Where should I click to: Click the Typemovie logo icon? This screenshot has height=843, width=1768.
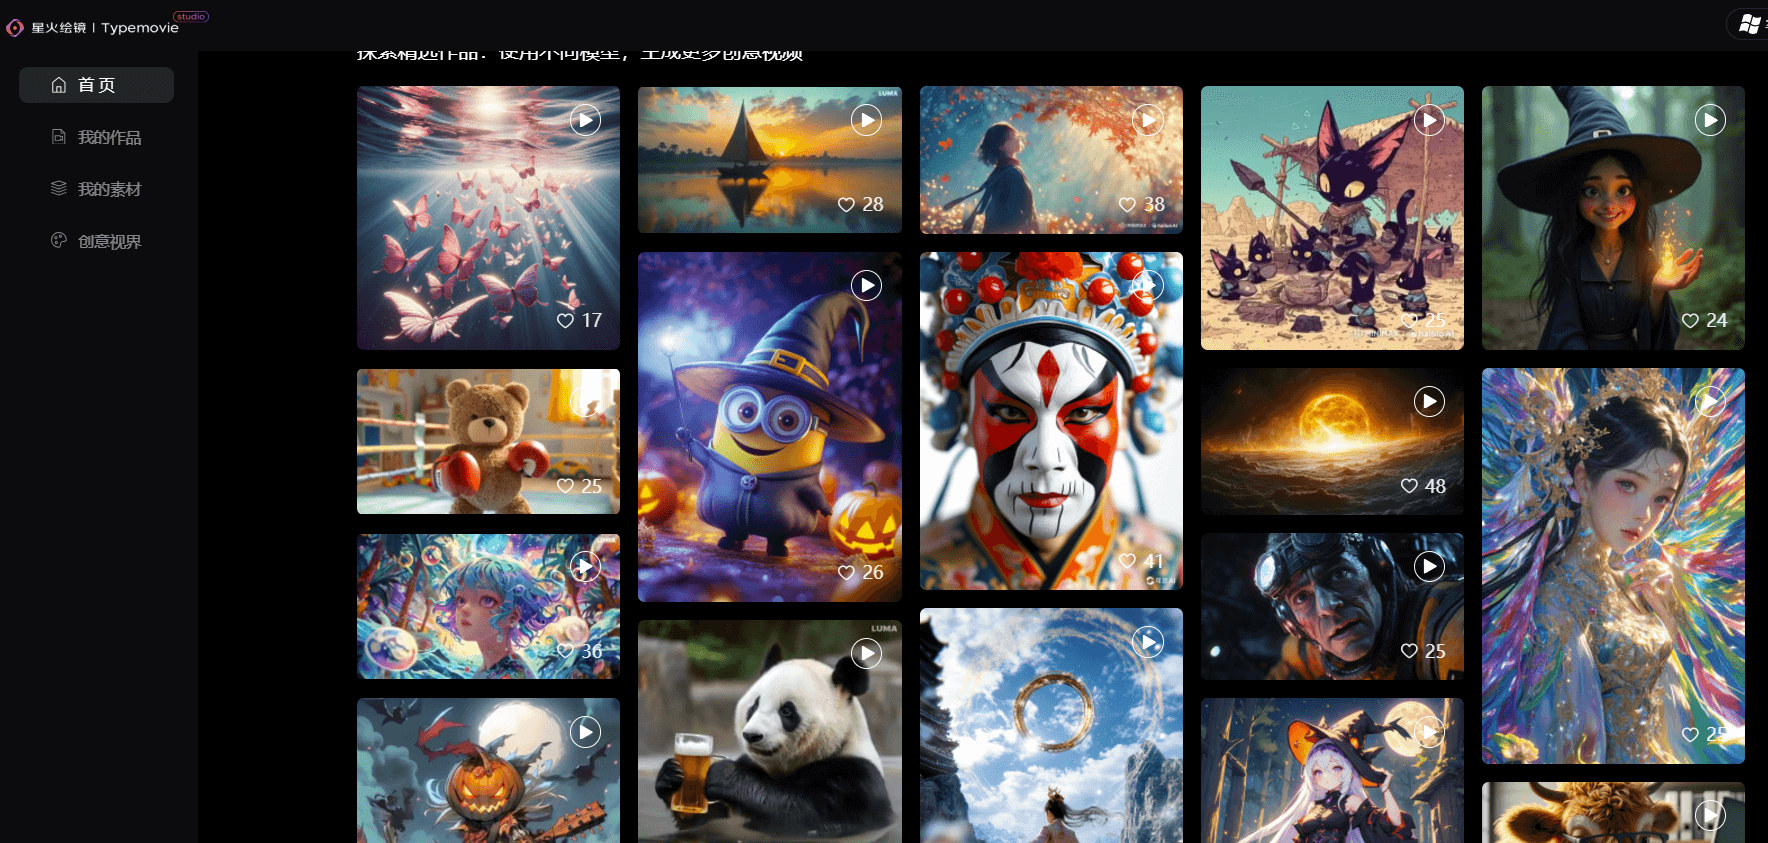[15, 28]
